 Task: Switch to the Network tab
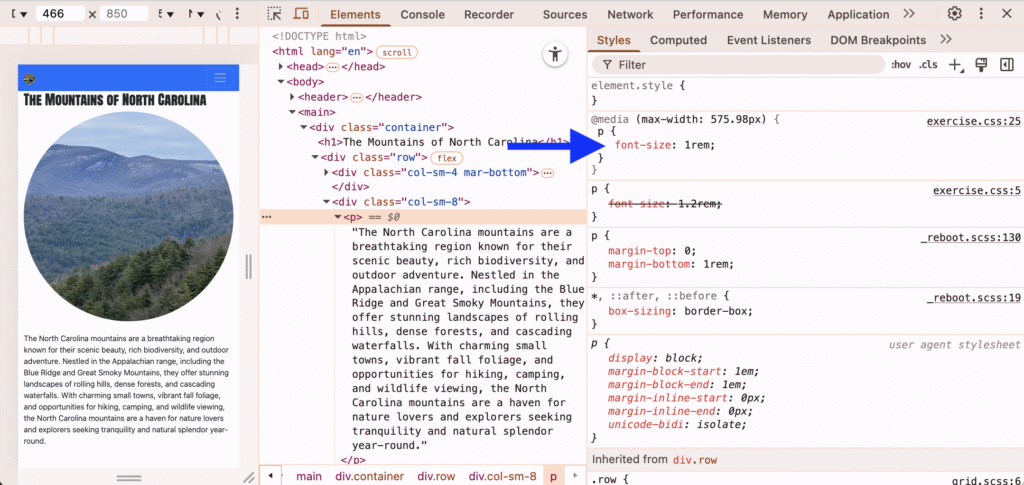(x=630, y=14)
